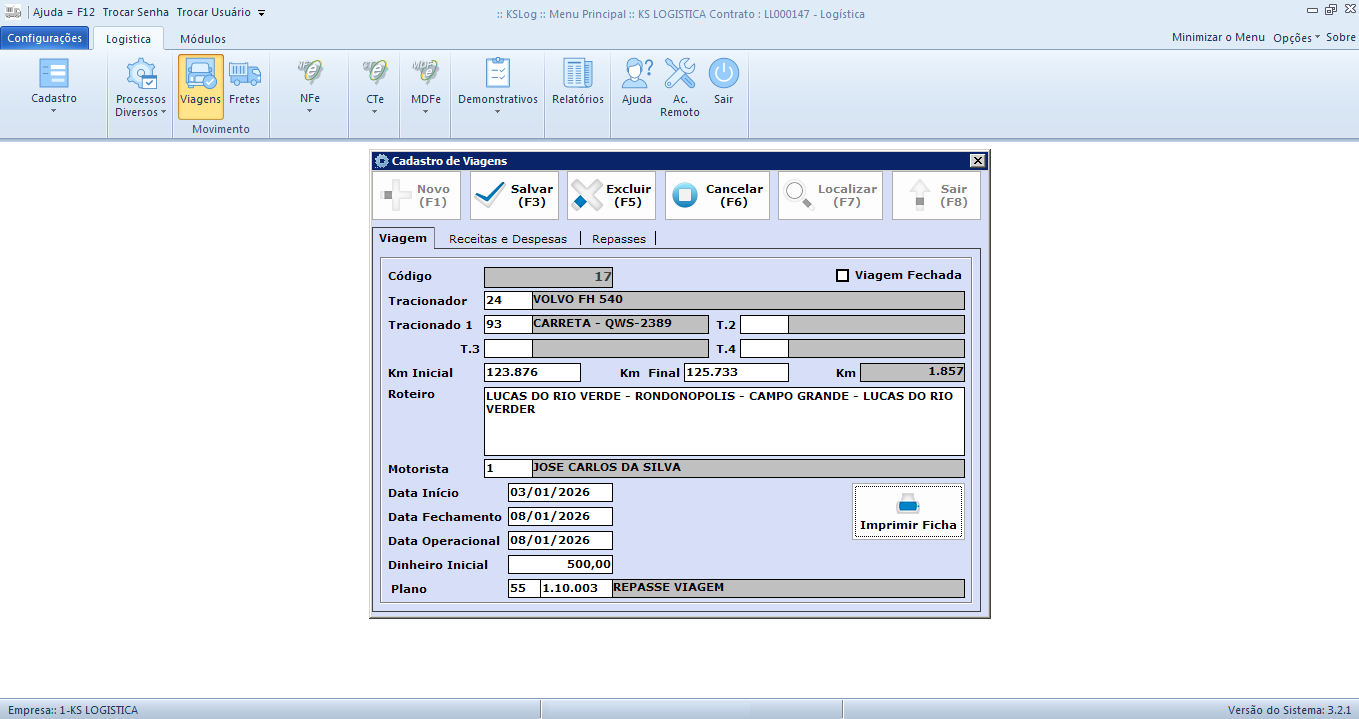
Task: Open the Relatórios reports icon
Action: click(578, 84)
